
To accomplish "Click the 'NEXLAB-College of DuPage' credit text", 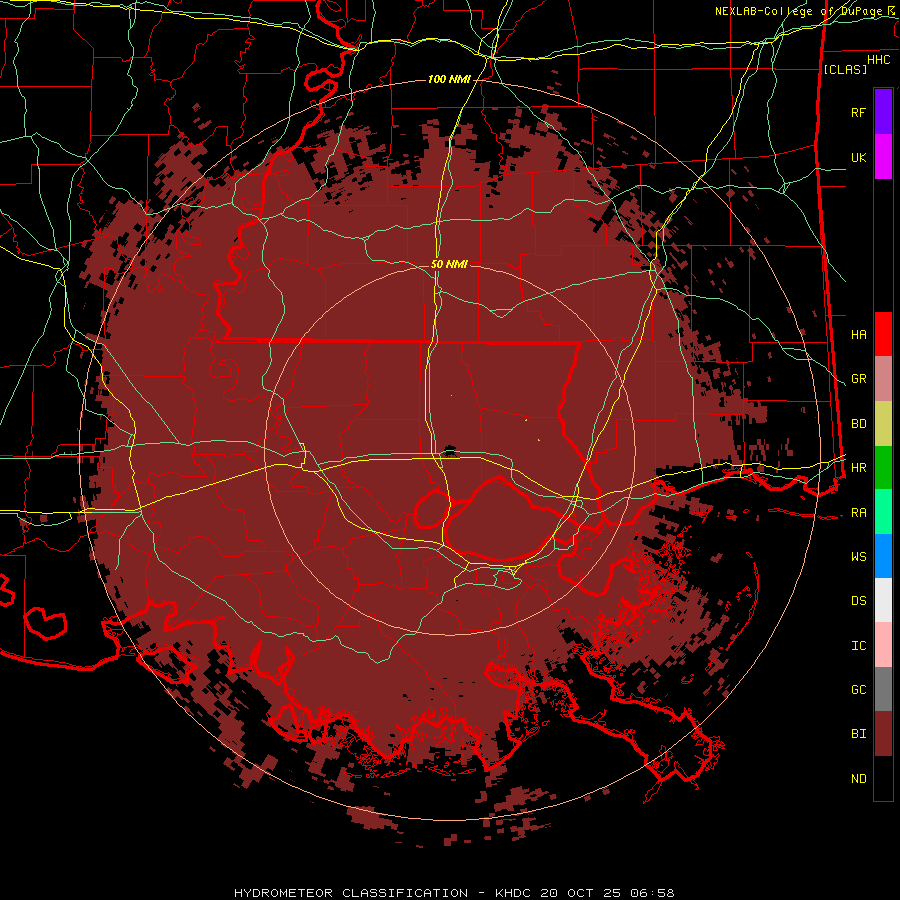I will (x=800, y=11).
